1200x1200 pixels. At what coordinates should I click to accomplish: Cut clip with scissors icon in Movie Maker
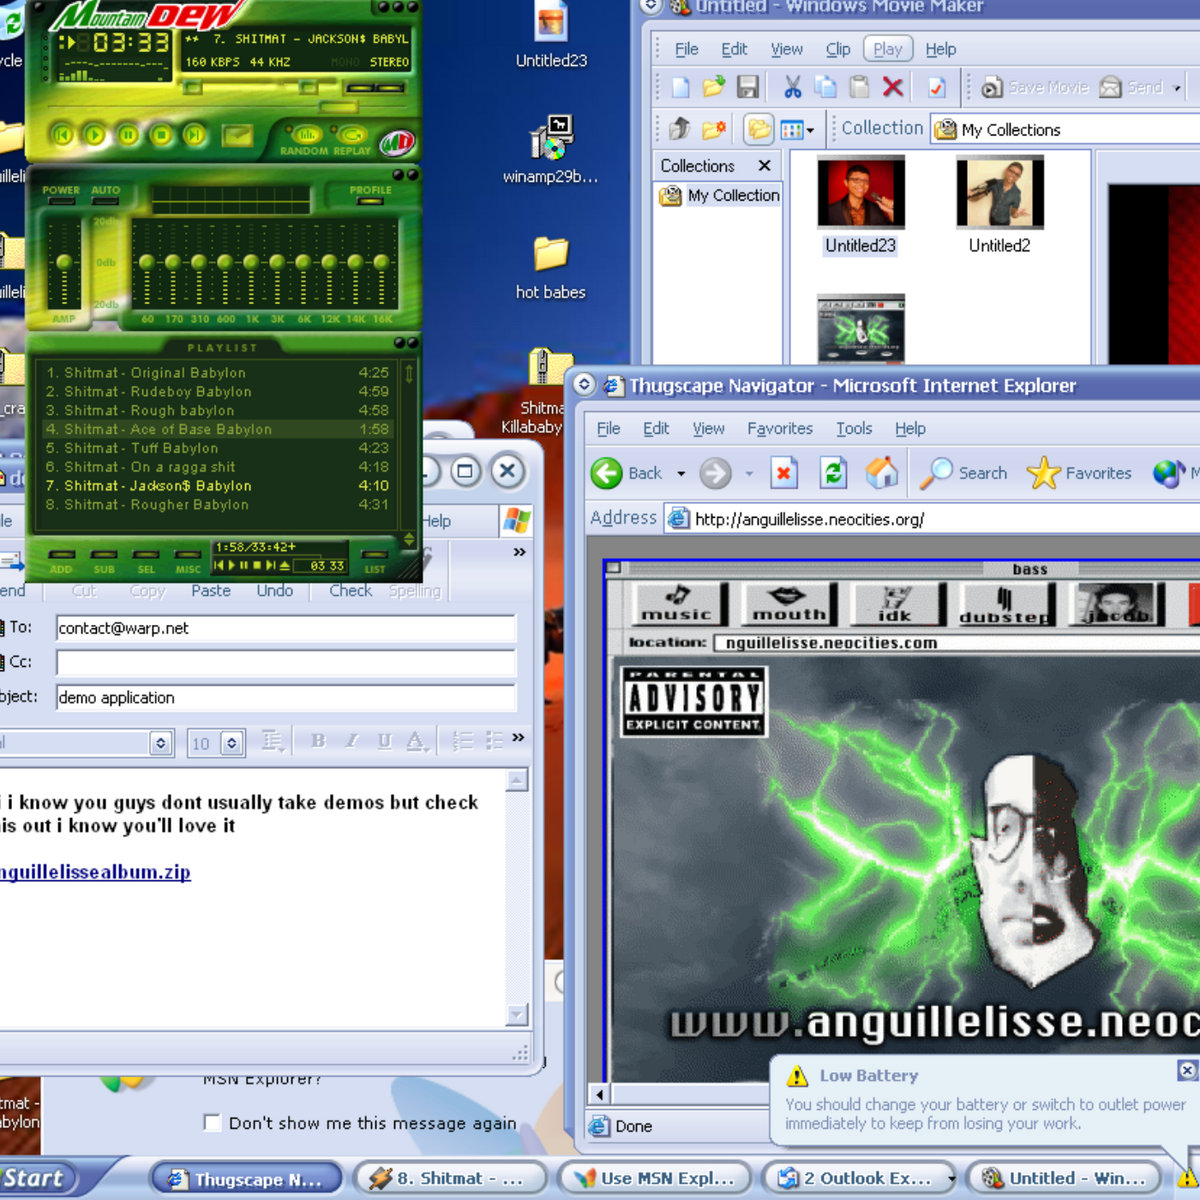click(793, 88)
